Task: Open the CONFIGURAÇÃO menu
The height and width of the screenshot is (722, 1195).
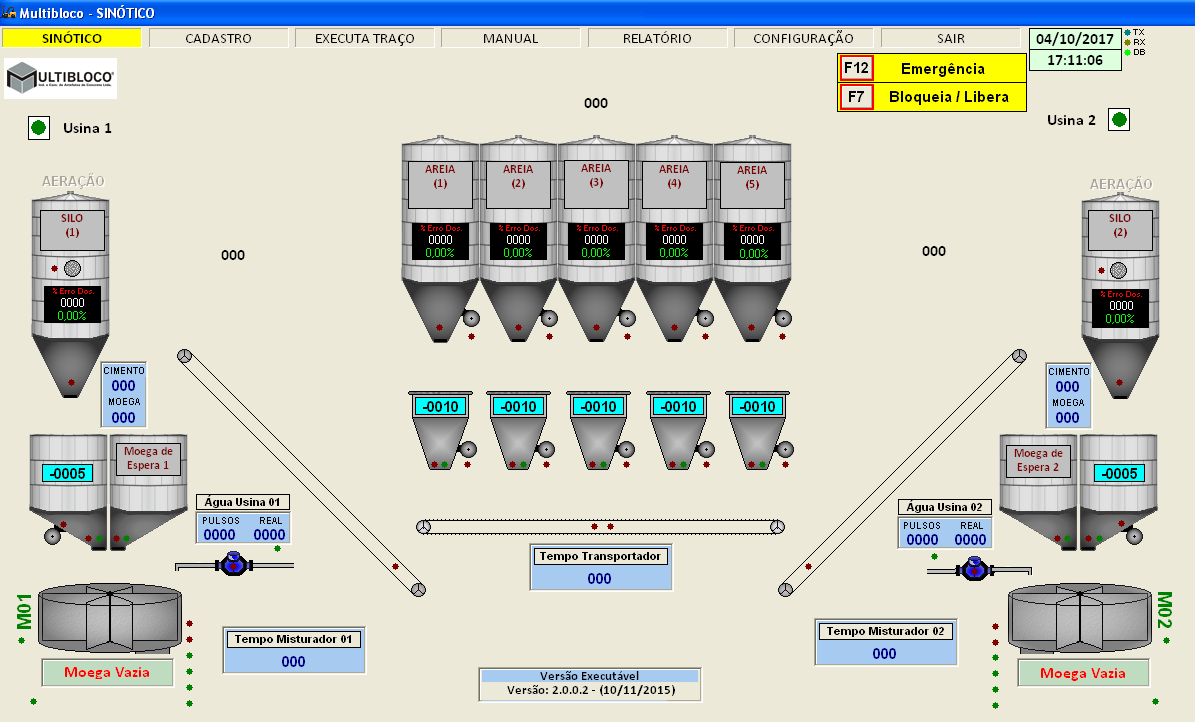Action: (803, 38)
